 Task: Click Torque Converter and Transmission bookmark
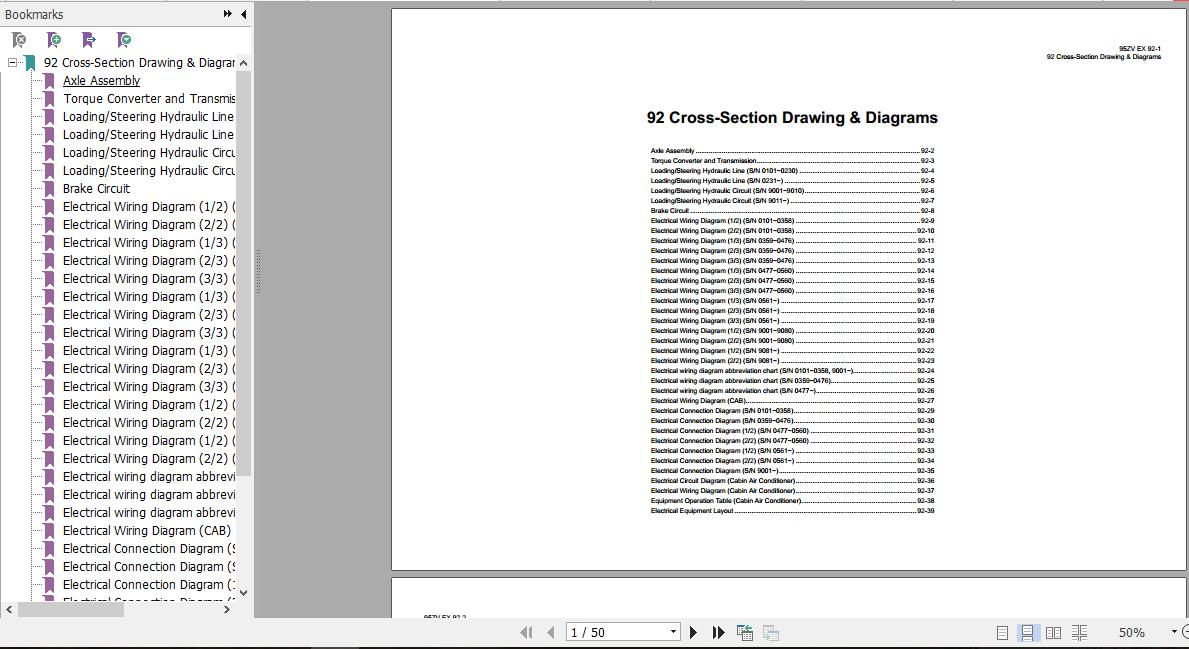(148, 99)
